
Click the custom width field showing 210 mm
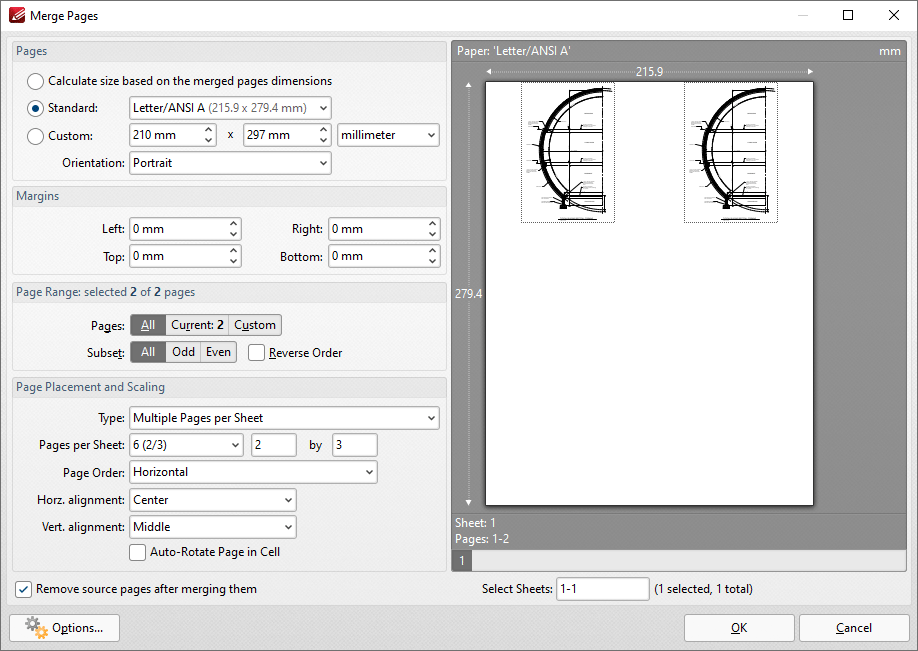tap(166, 135)
